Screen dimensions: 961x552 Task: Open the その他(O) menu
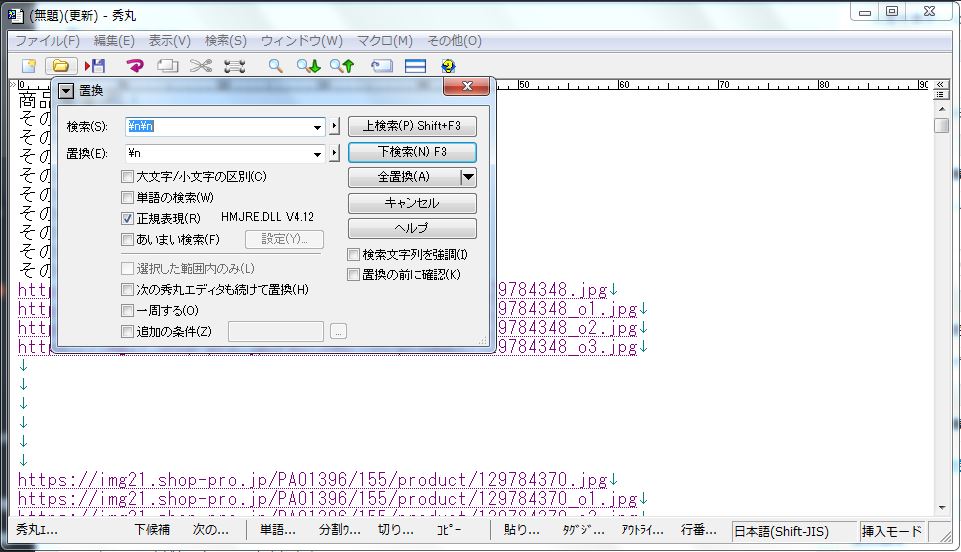[454, 41]
